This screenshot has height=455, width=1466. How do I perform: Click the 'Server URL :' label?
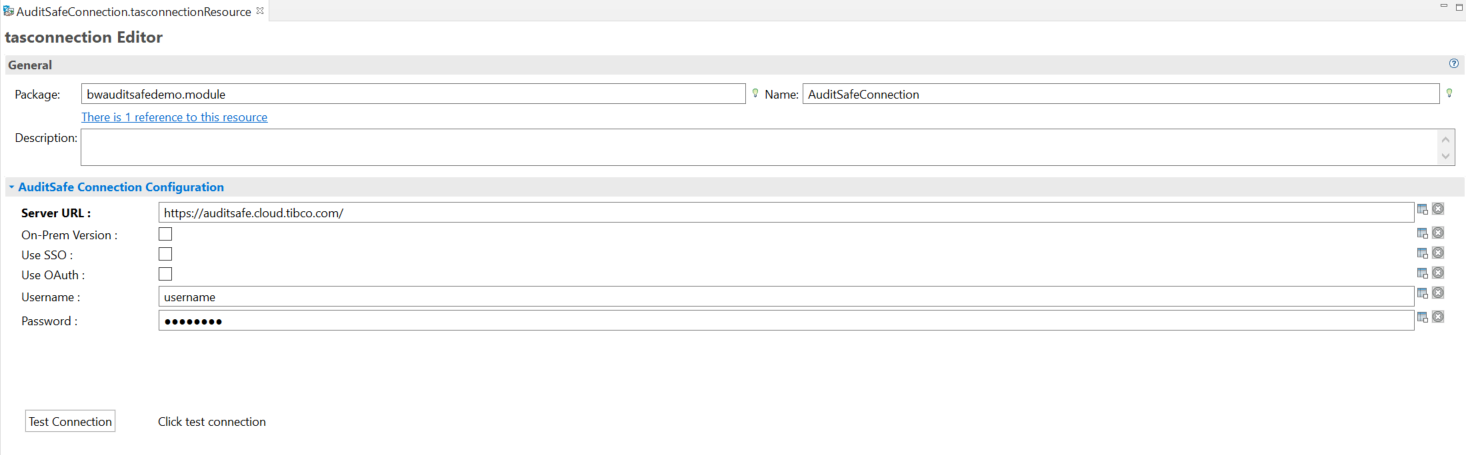click(x=56, y=213)
